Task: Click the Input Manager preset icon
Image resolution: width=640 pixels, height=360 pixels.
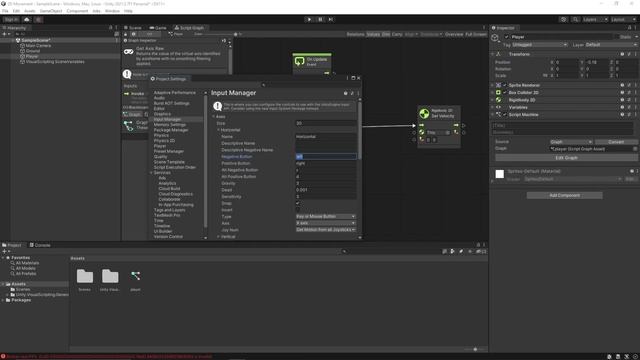Action: point(352,93)
